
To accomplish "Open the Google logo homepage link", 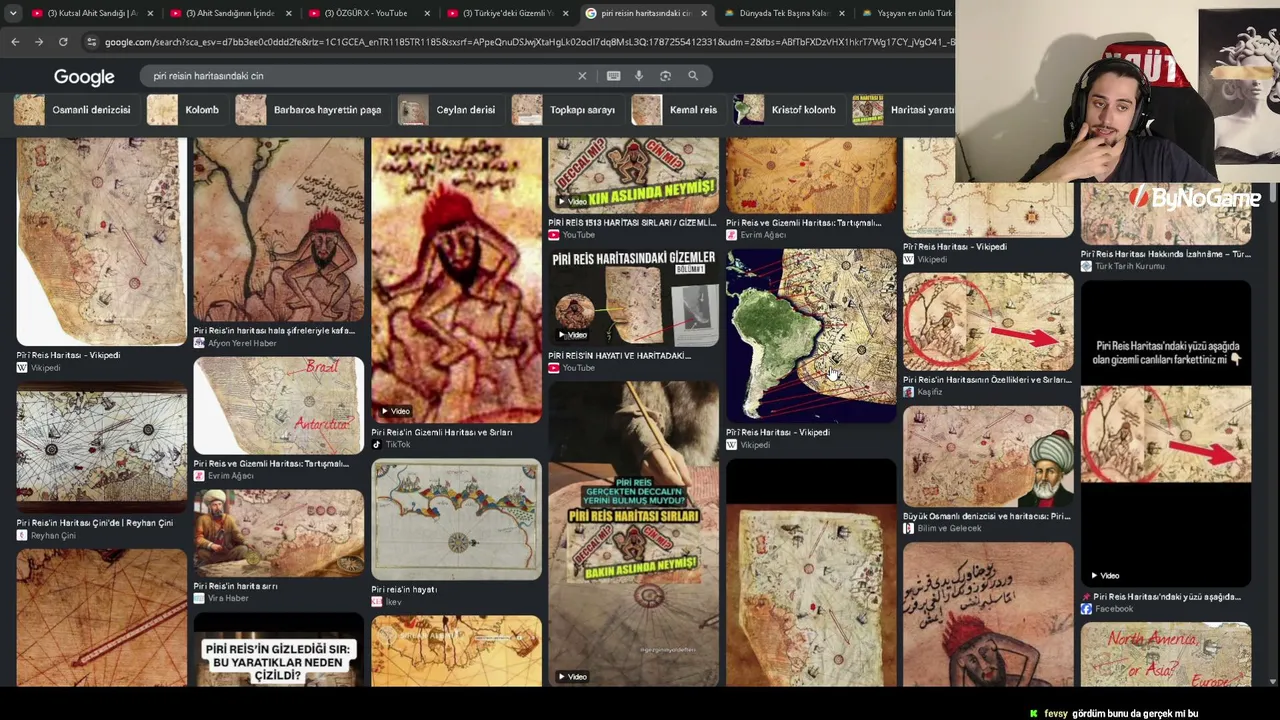I will [x=84, y=77].
